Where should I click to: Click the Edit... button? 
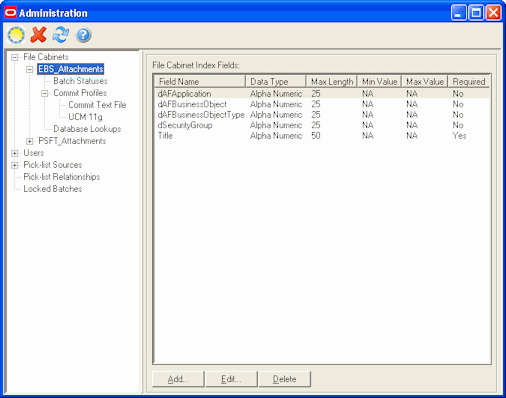click(x=231, y=379)
